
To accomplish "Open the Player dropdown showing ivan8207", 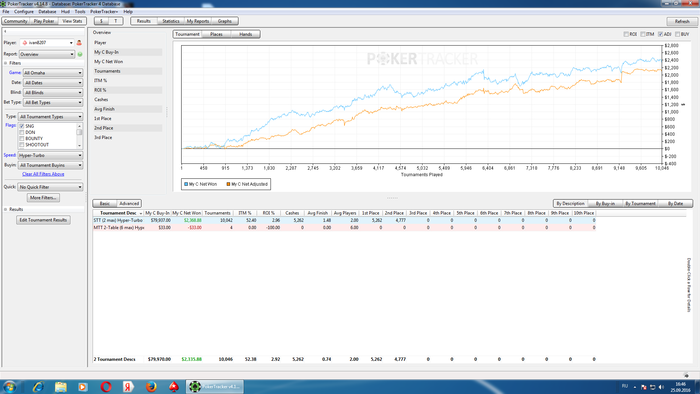I will (47, 43).
